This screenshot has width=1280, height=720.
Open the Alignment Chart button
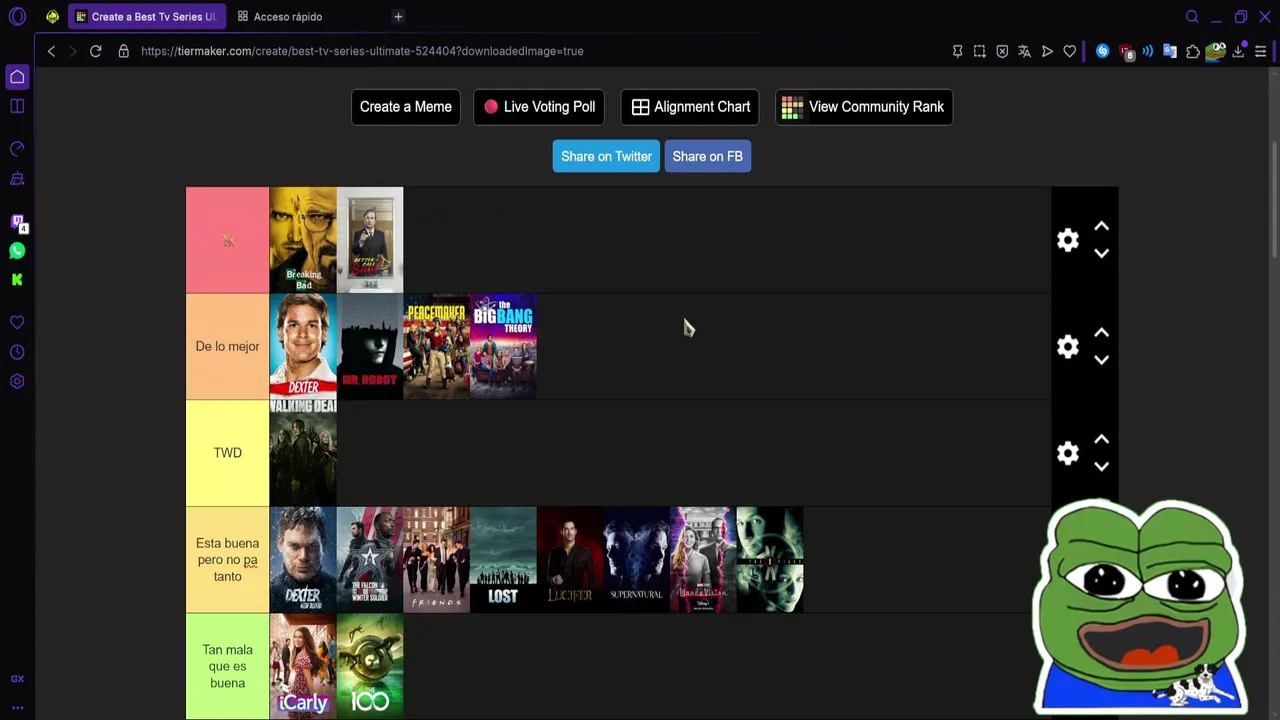690,107
